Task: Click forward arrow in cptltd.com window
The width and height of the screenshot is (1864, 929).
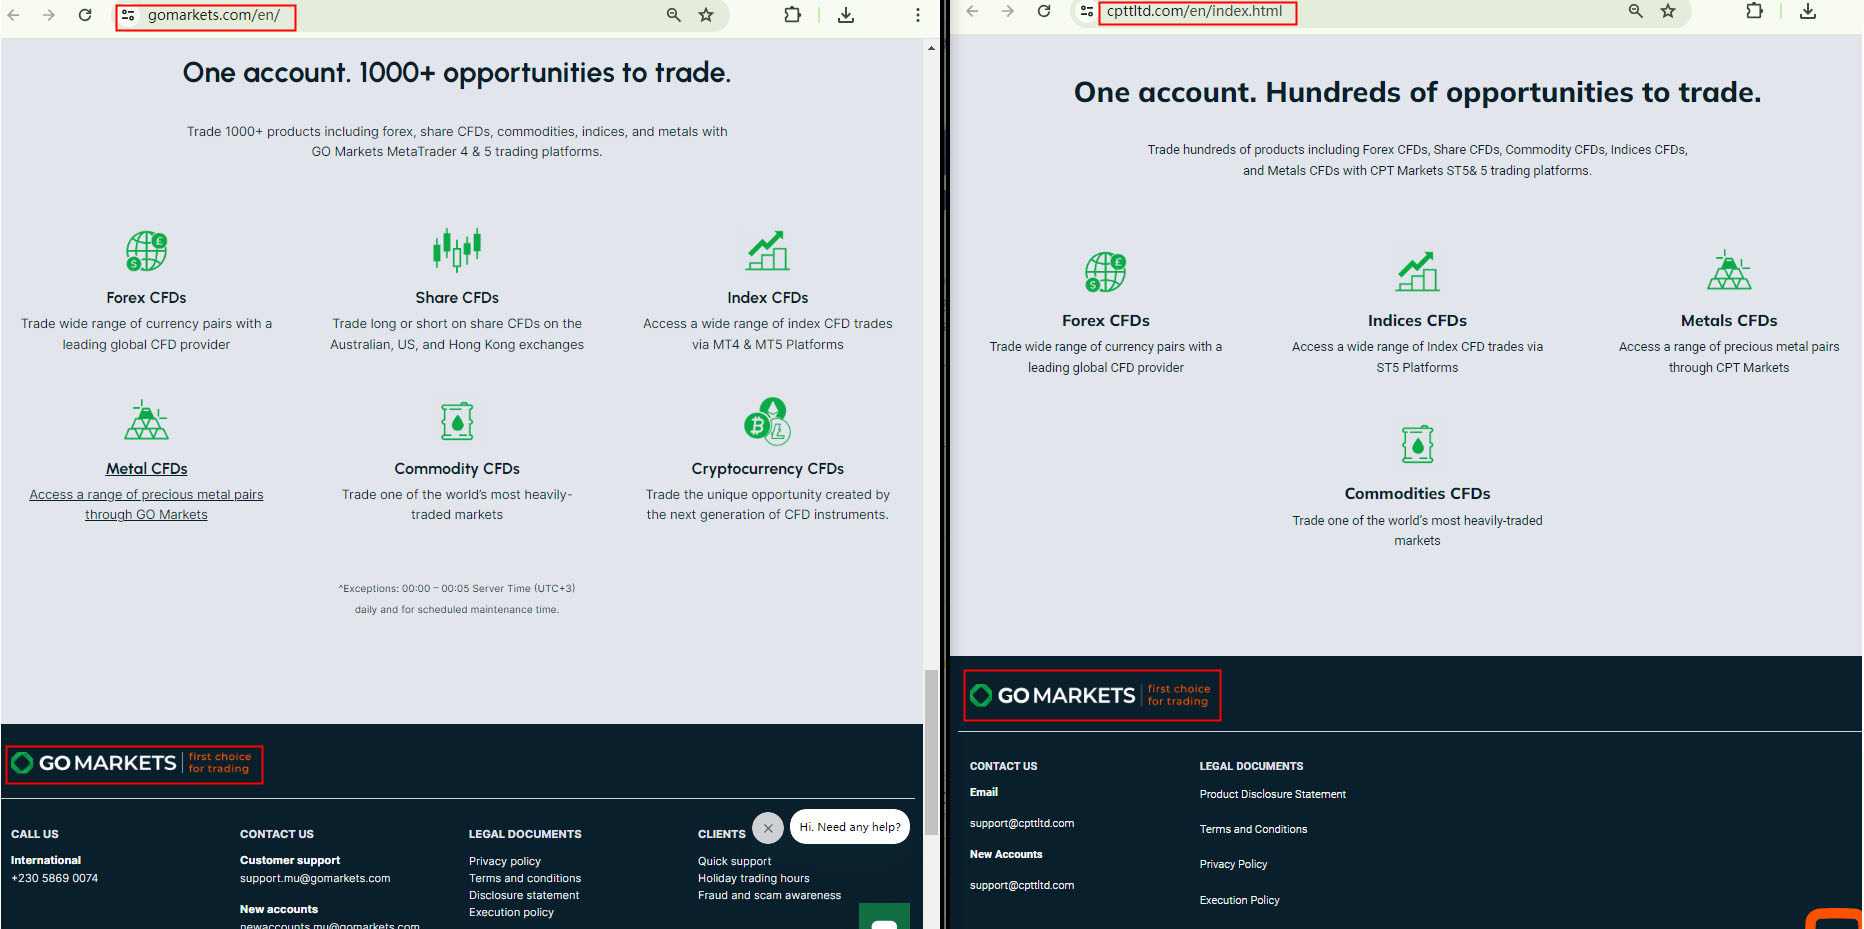Action: tap(1008, 11)
